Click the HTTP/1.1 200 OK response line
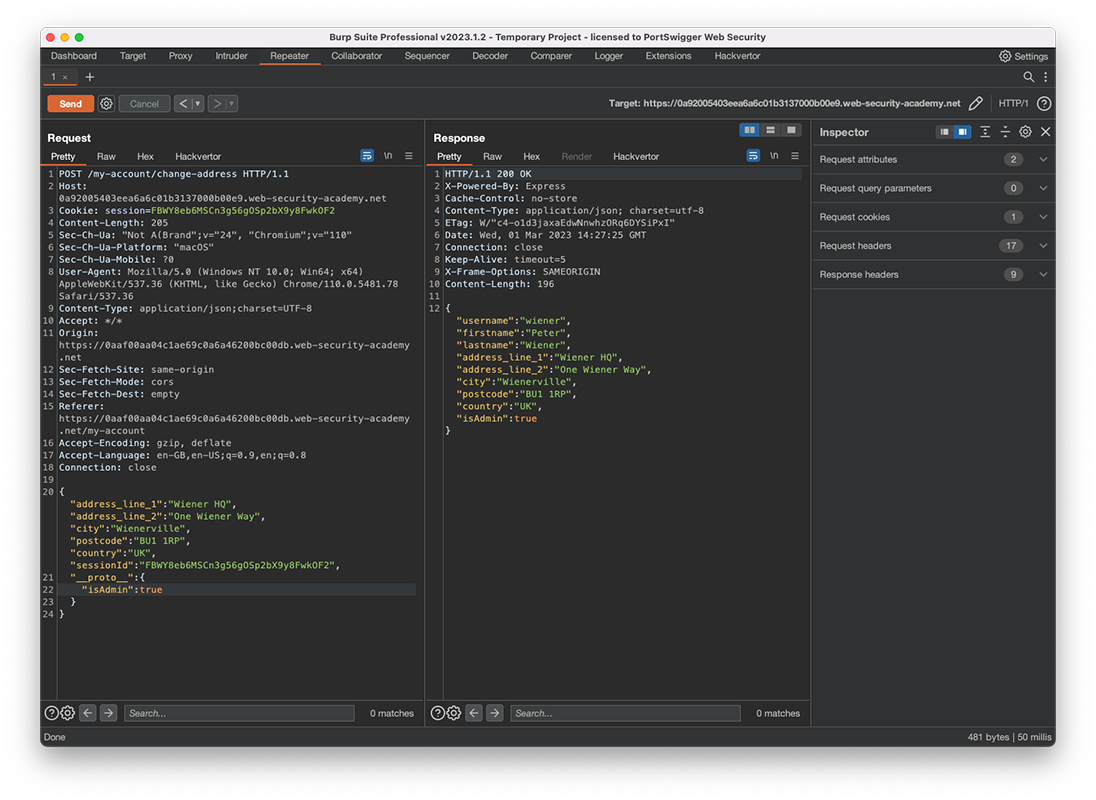 point(488,174)
